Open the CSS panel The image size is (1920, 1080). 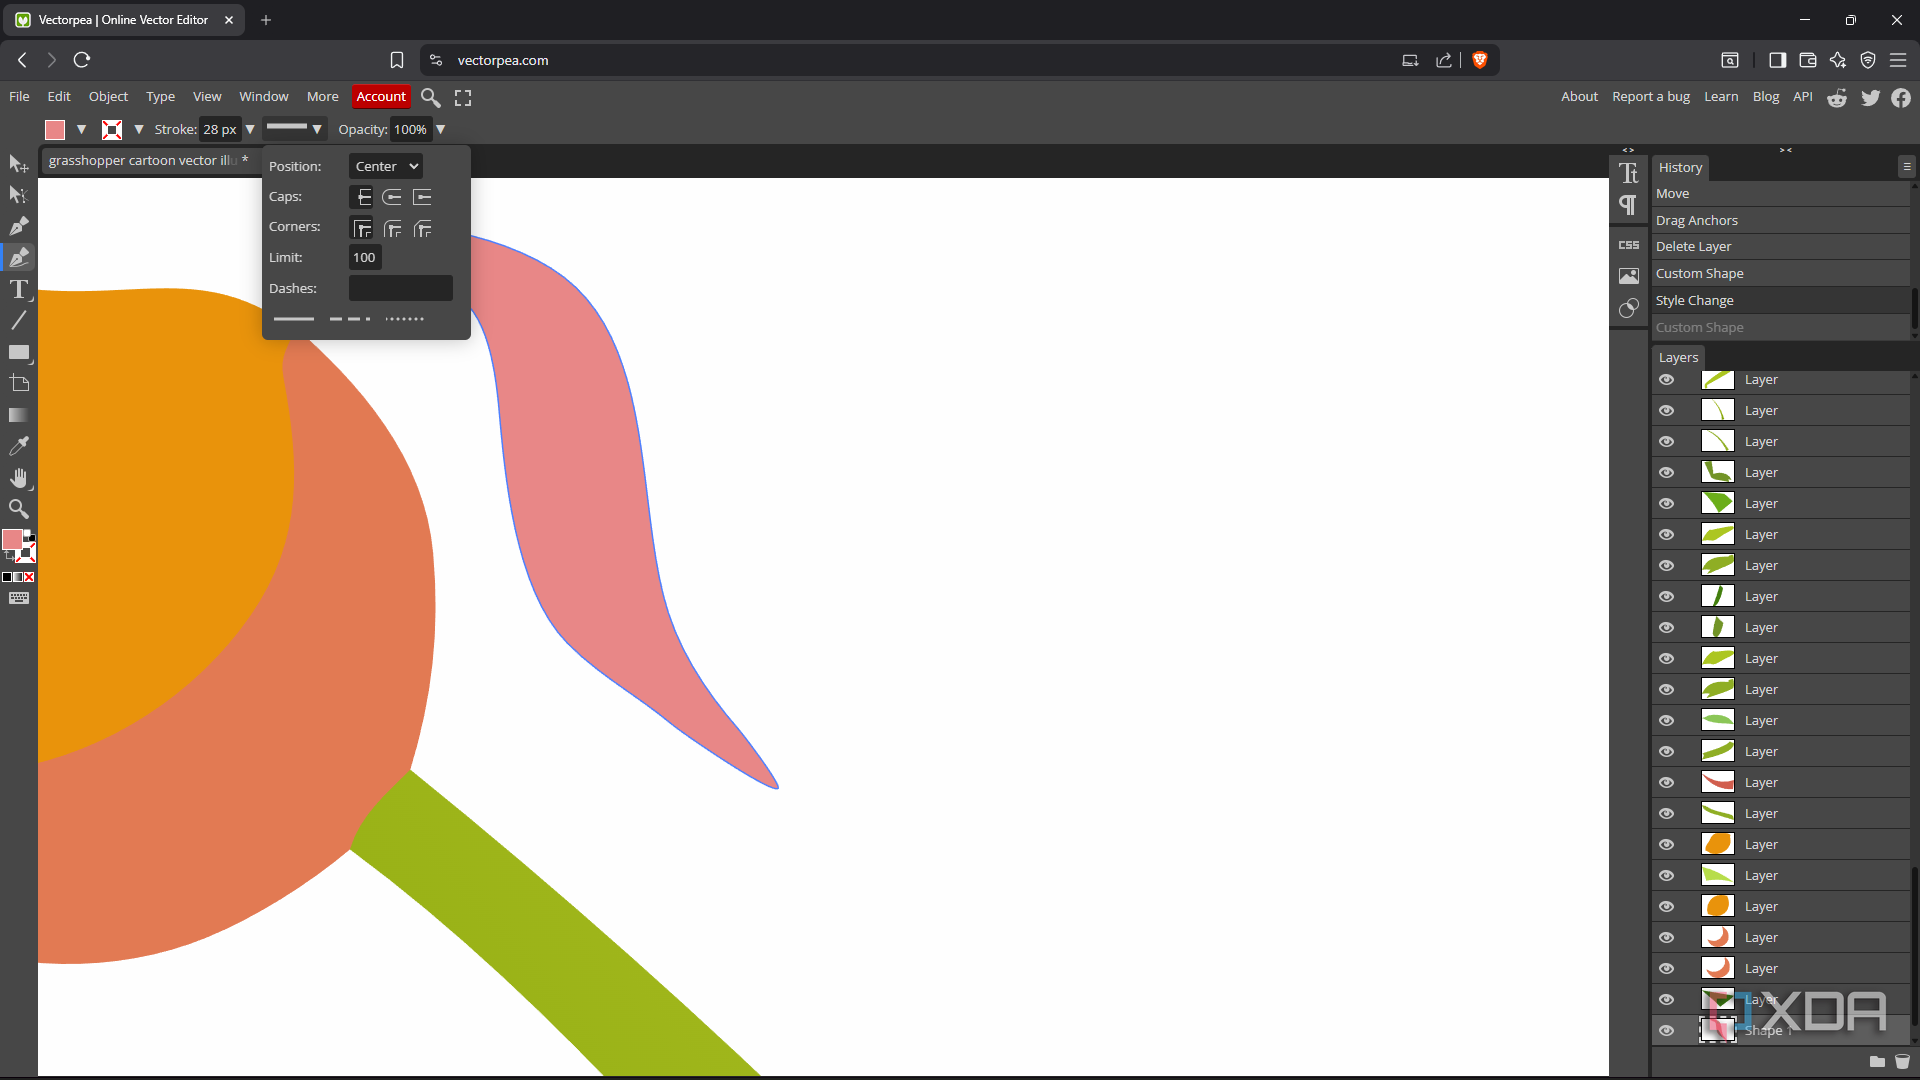coord(1629,245)
